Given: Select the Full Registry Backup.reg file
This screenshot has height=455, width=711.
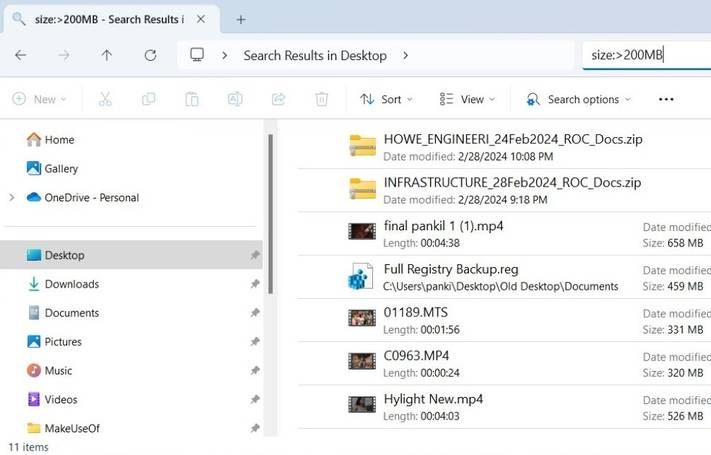Looking at the screenshot, I should [450, 270].
